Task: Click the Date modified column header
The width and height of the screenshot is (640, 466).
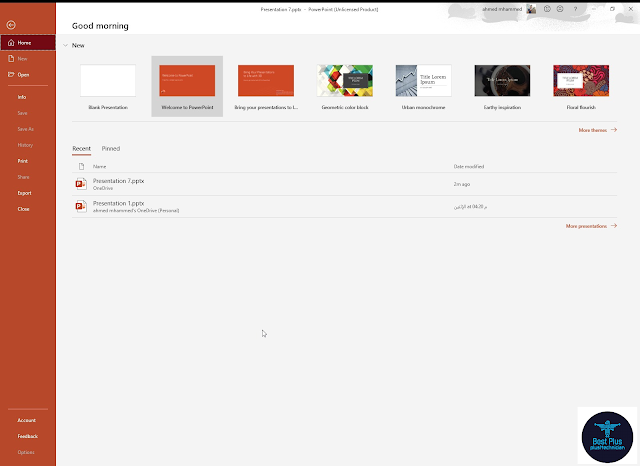Action: click(x=469, y=166)
